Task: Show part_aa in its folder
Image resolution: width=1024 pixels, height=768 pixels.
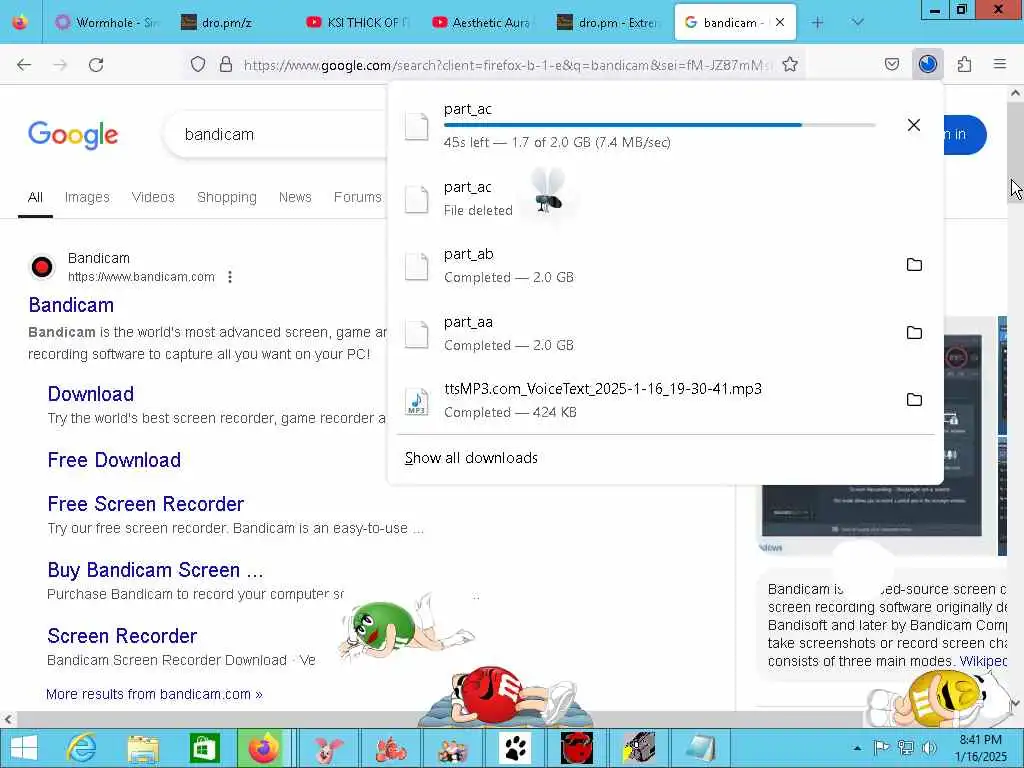Action: tap(914, 332)
